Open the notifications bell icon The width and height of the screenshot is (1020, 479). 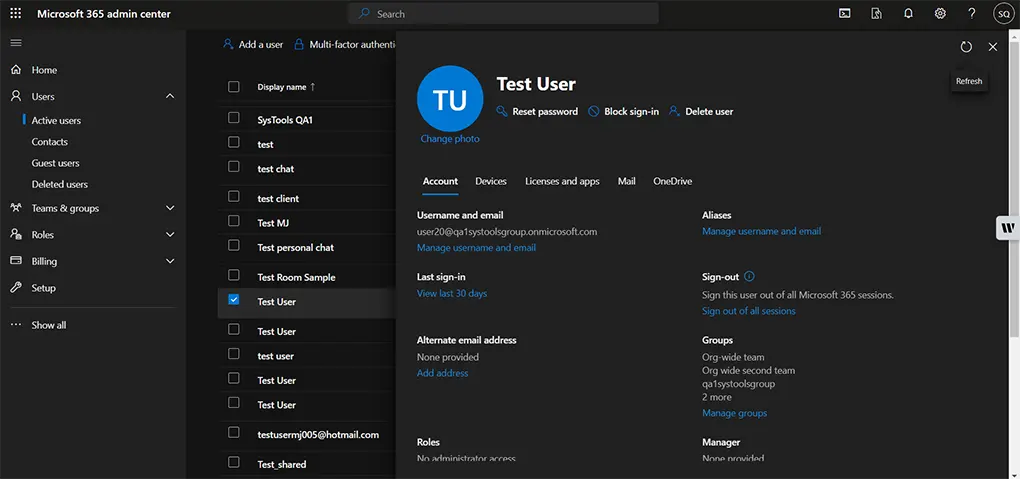click(908, 14)
